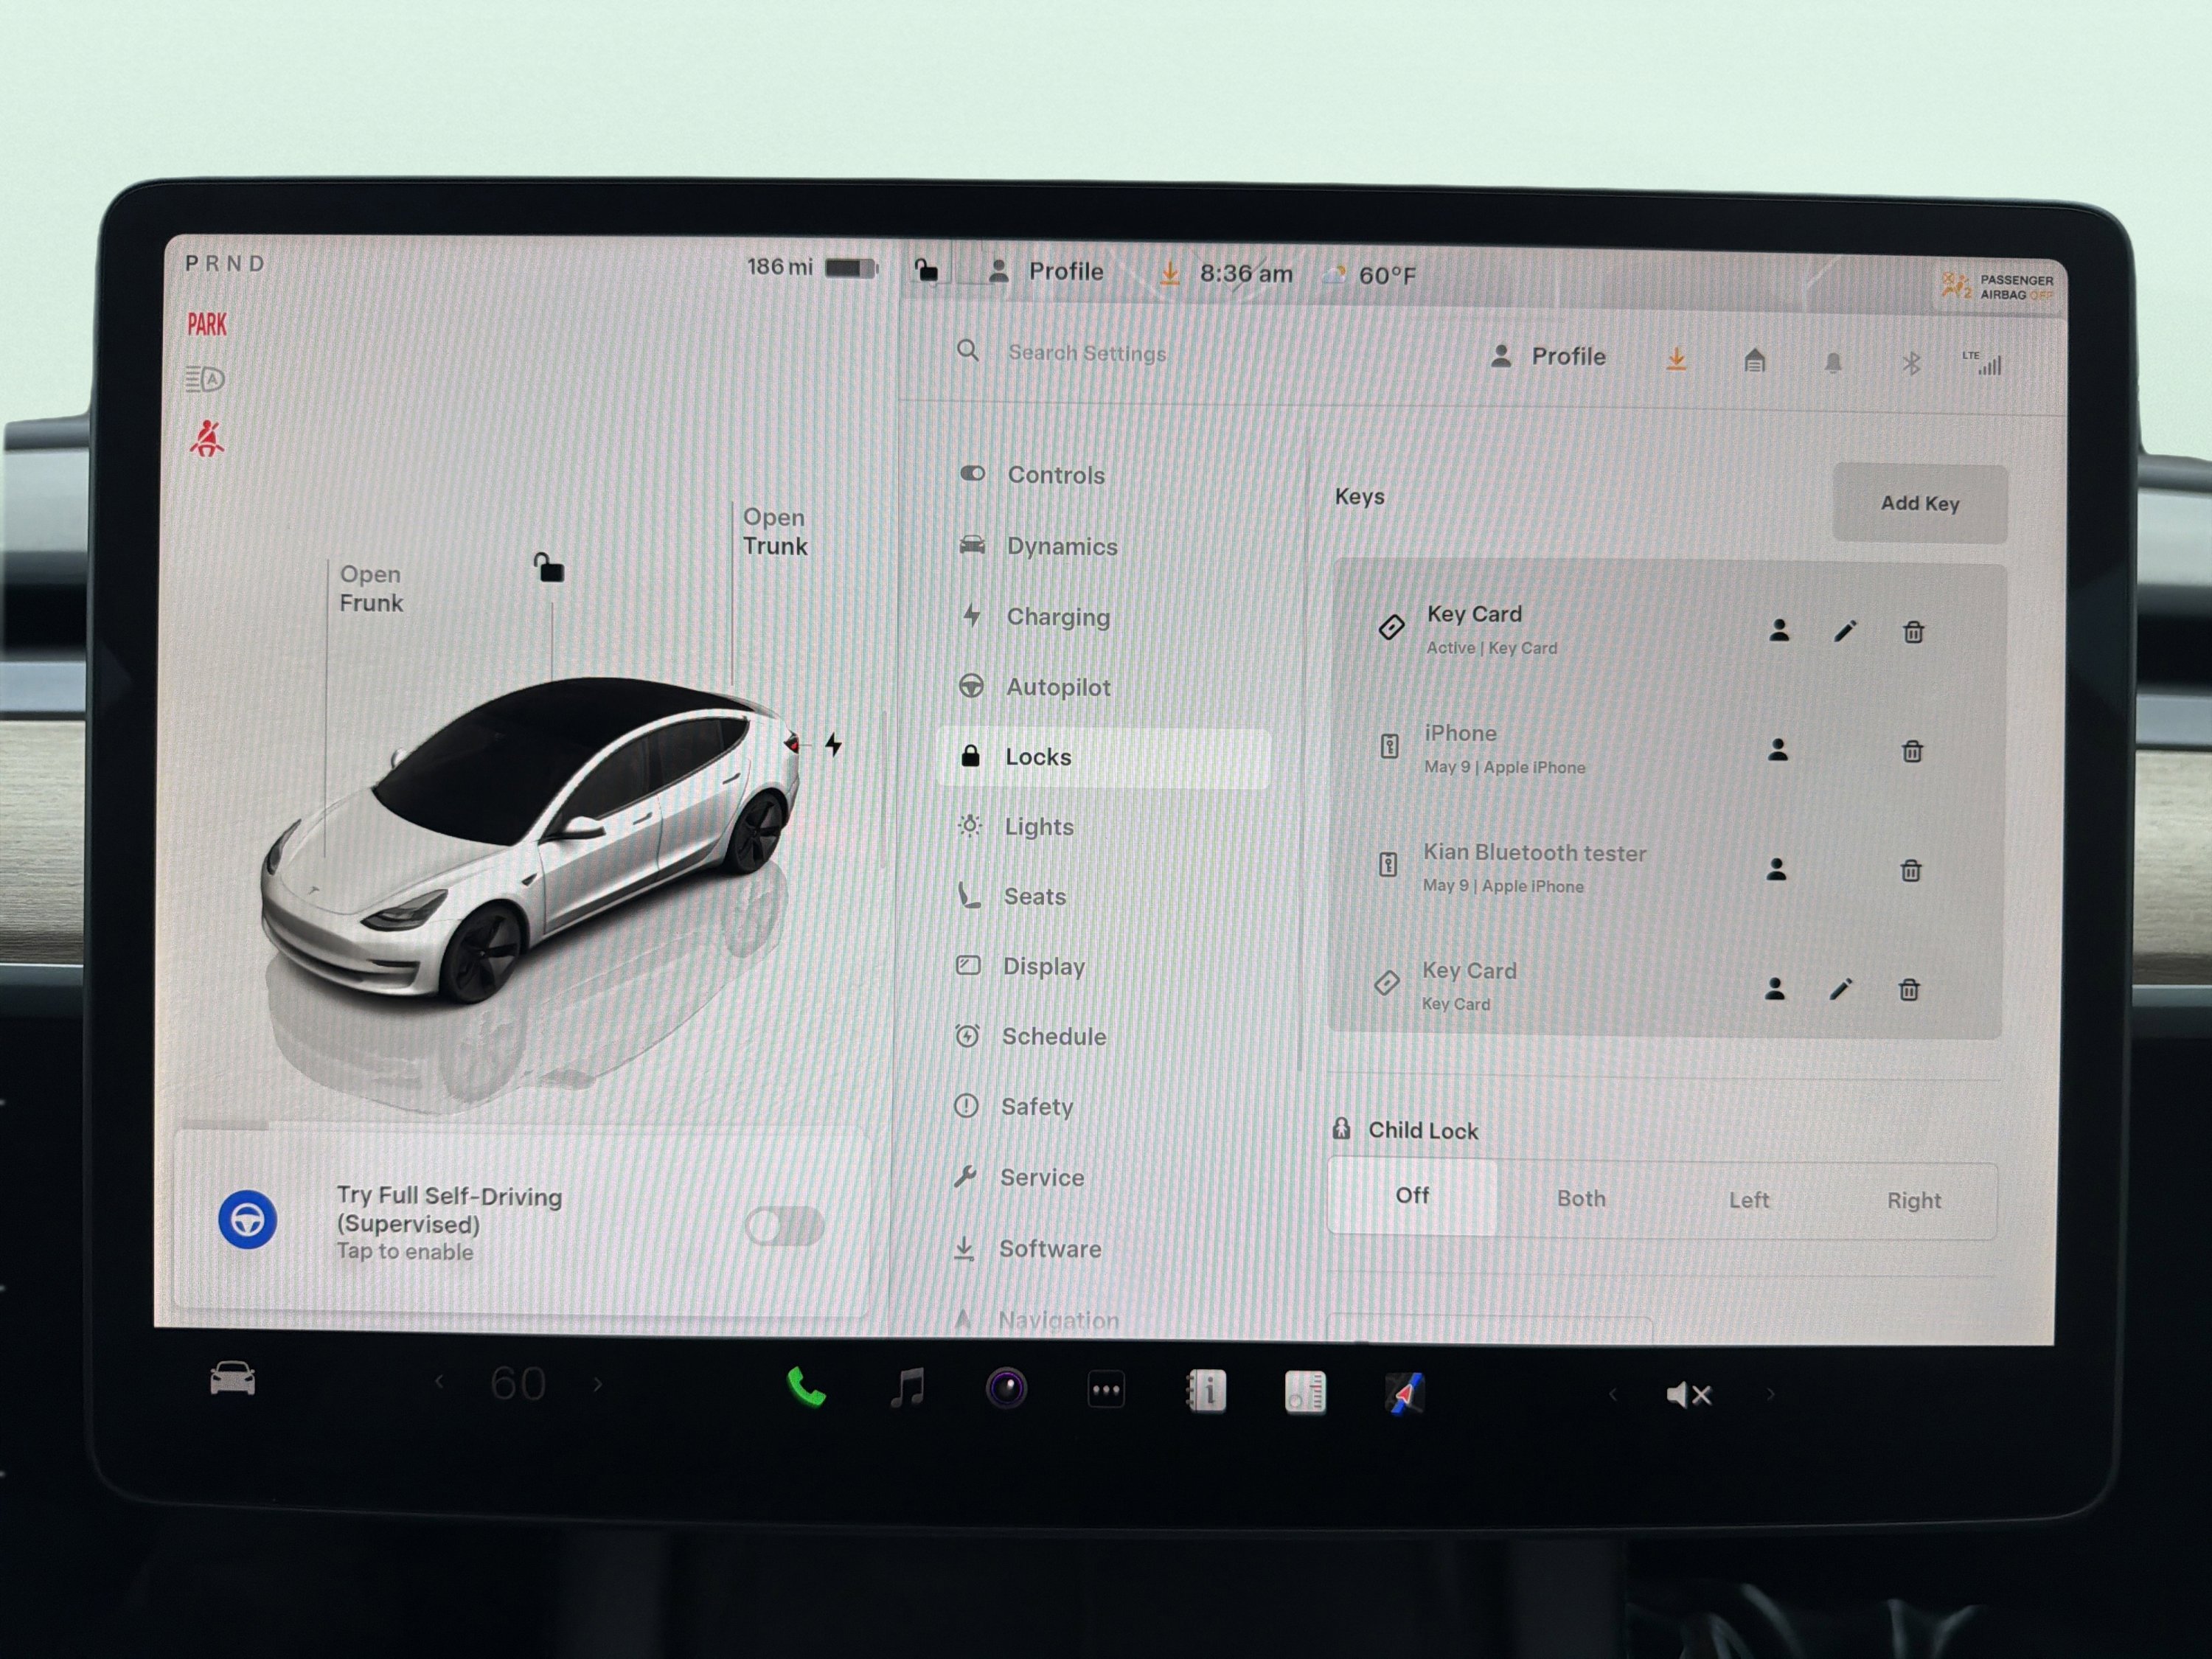
Task: Rename the inactive bottom Key Card with the pencil
Action: tap(1841, 989)
